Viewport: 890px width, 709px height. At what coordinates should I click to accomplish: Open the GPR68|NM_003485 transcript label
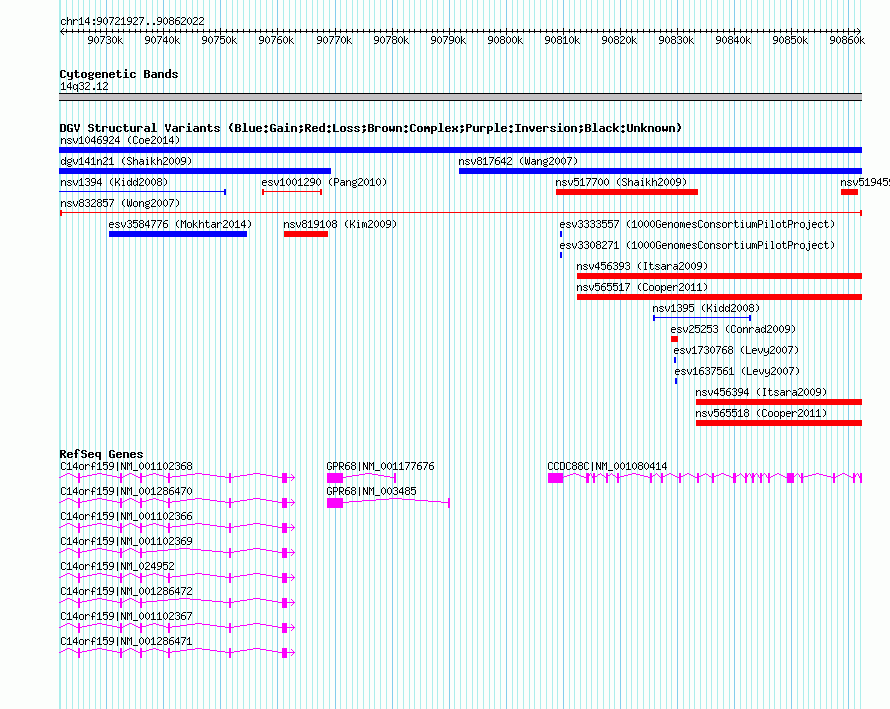point(371,491)
